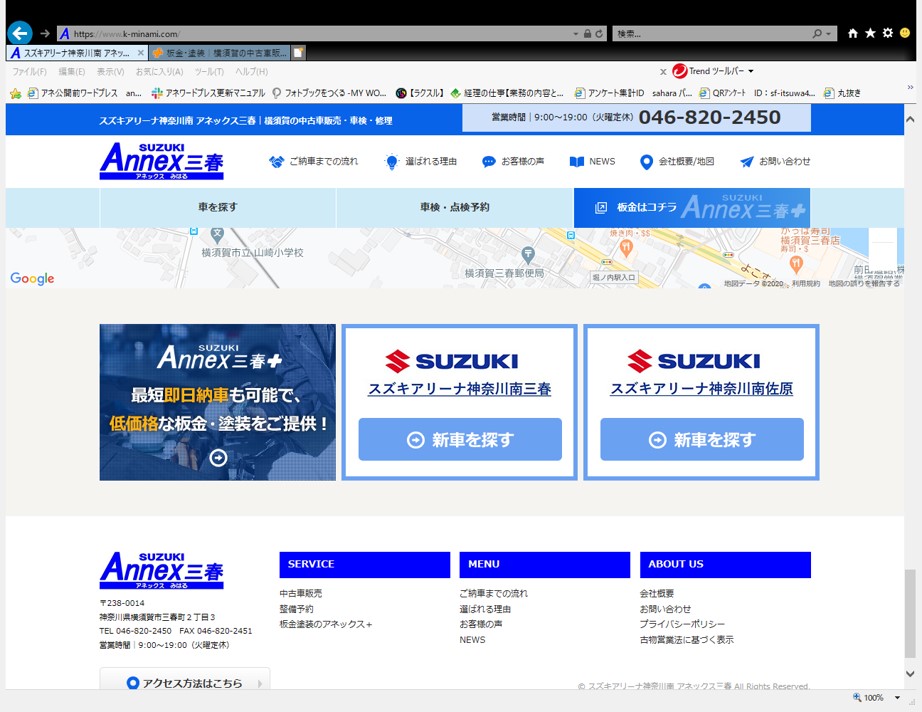Click the paper plane icon beside お問い合わせ
This screenshot has width=922, height=712.
(x=747, y=162)
